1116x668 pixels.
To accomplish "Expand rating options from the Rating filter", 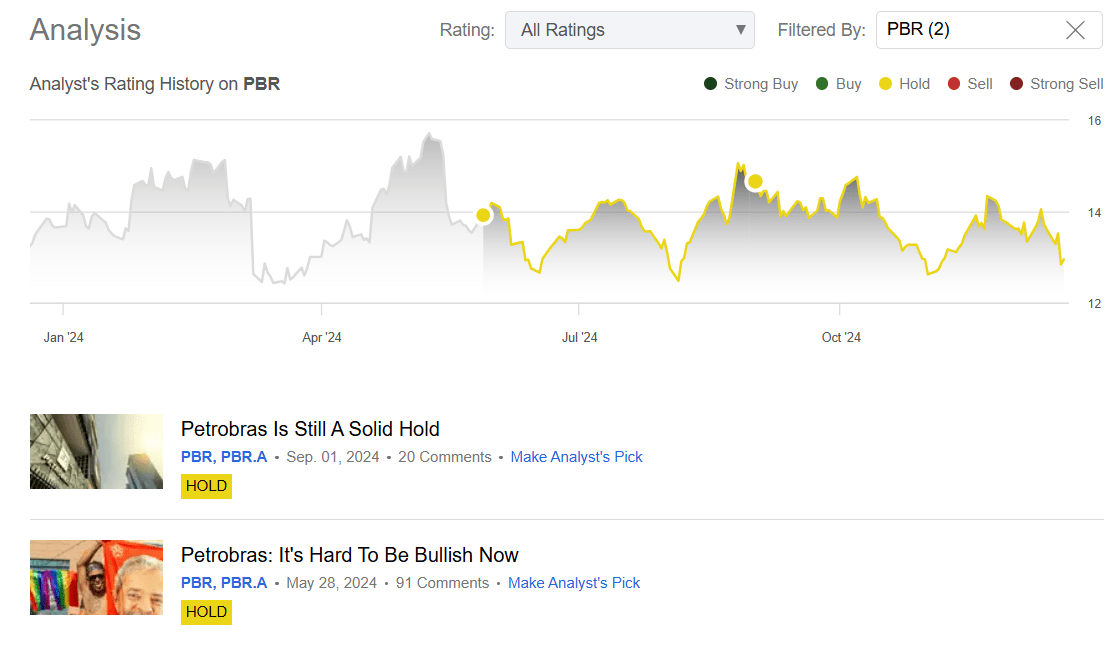I will tap(629, 29).
